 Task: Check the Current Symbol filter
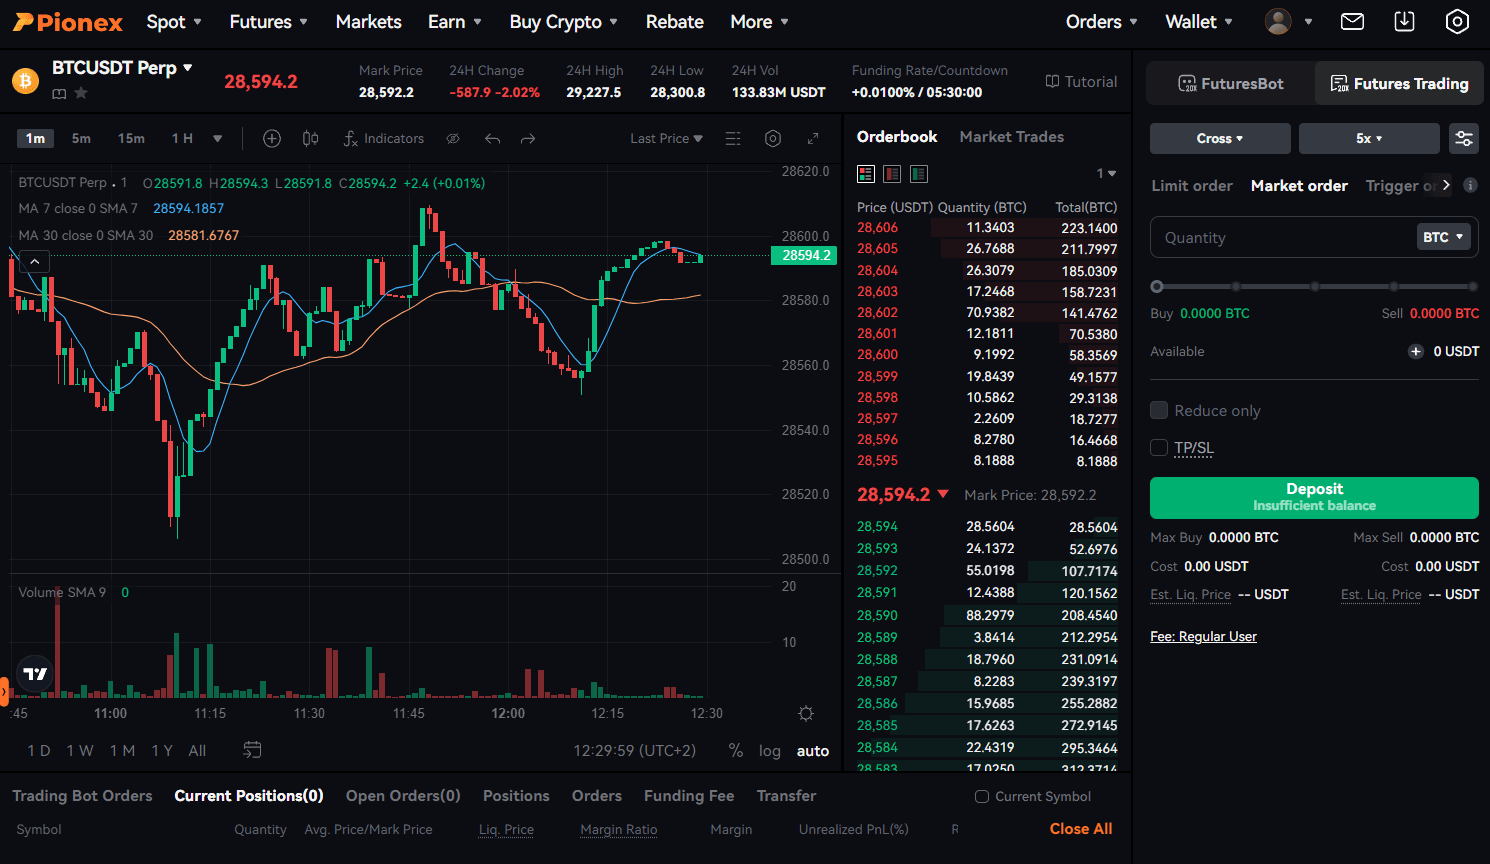tap(982, 797)
